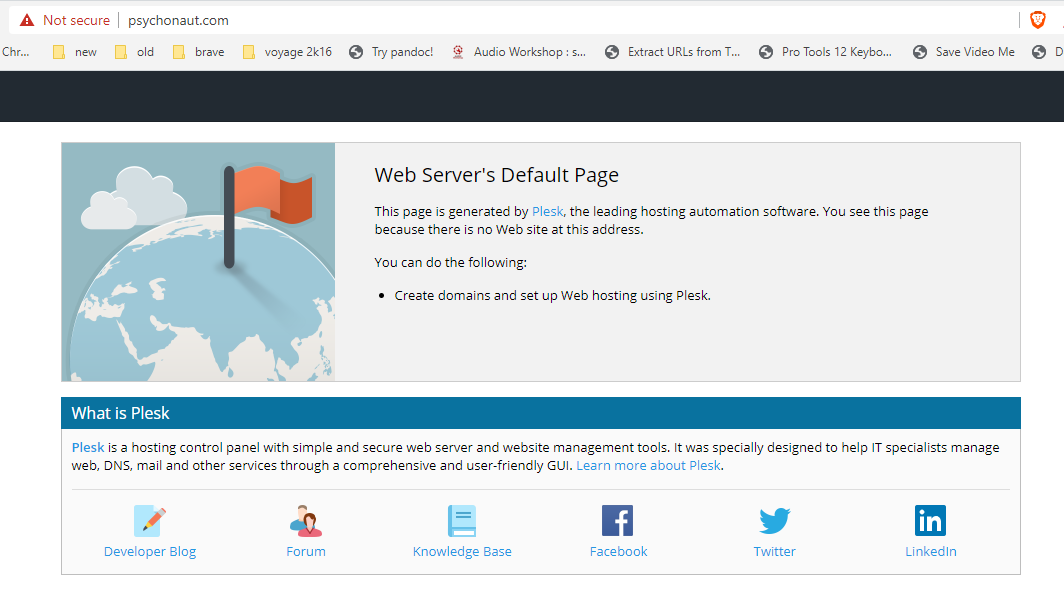Open the Pro Tools 12 Keybo... bookmark
This screenshot has height=598, width=1064.
tap(825, 52)
